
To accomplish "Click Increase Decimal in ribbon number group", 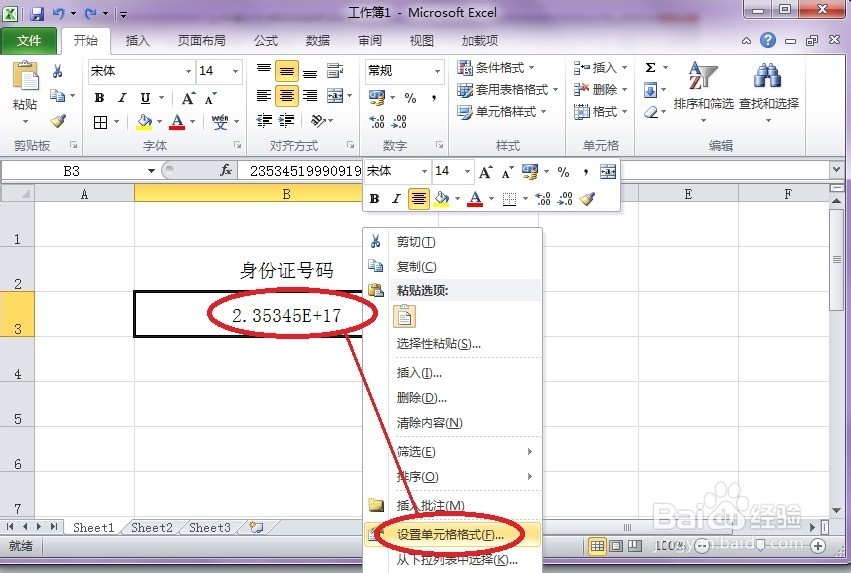I will click(377, 121).
